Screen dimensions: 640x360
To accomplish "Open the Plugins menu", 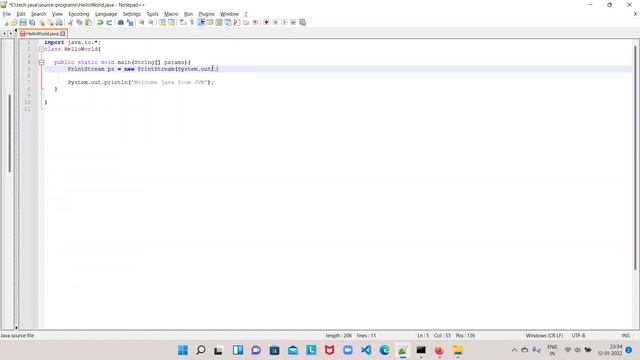I will click(206, 14).
